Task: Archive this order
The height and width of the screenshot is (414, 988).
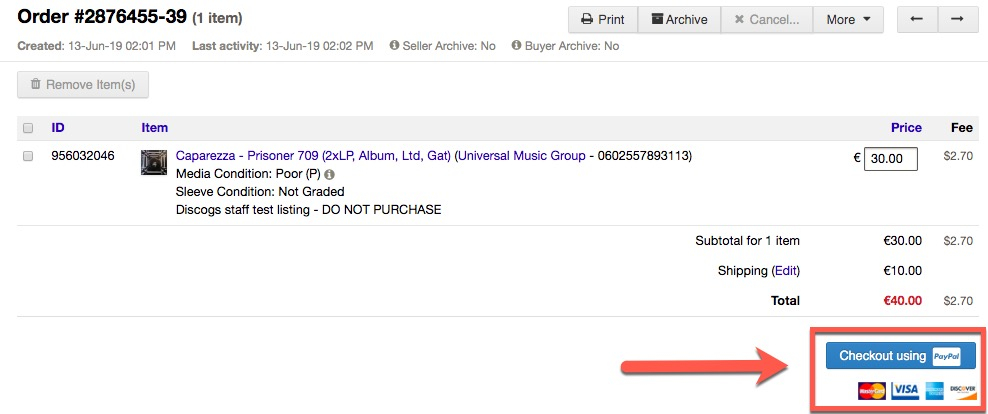Action: (679, 19)
